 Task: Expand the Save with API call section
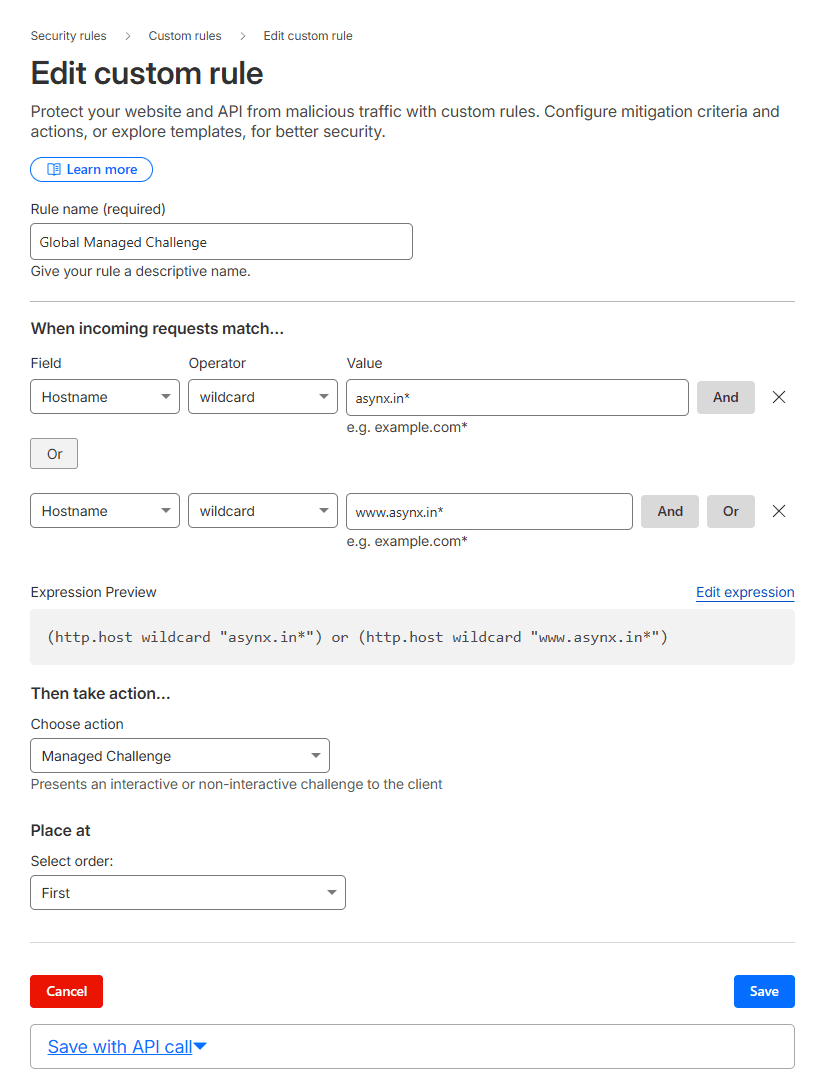pos(126,1046)
